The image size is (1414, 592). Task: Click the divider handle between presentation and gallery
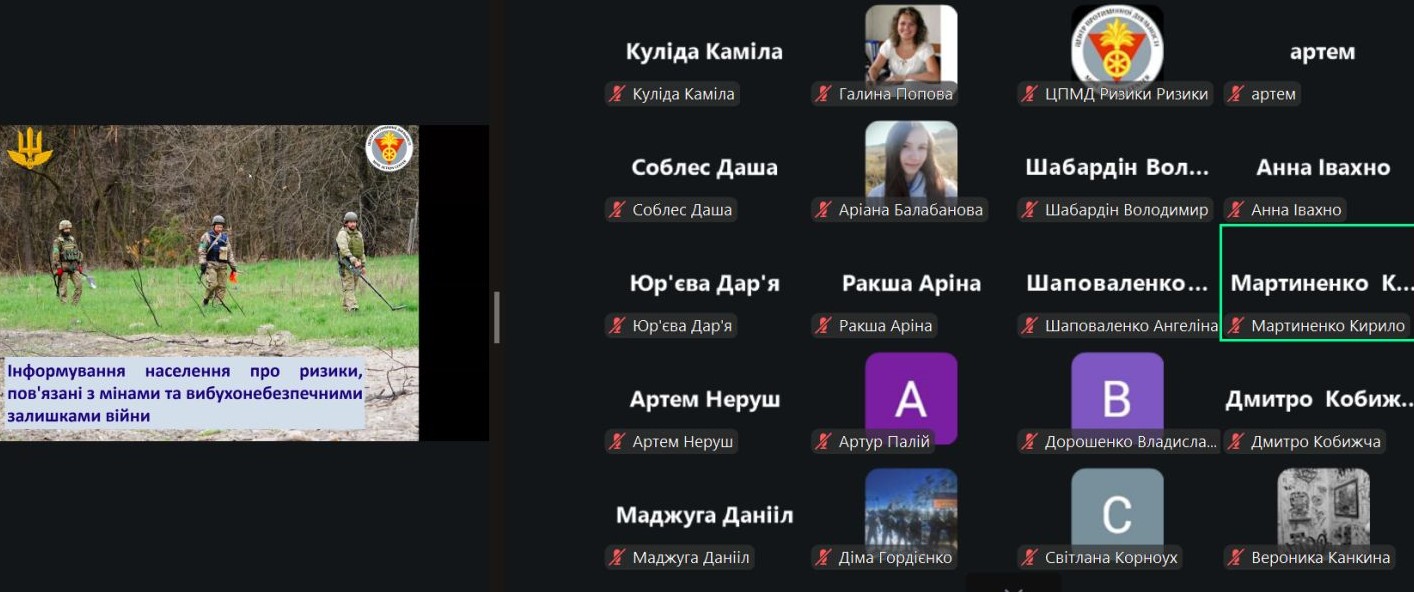pos(497,318)
